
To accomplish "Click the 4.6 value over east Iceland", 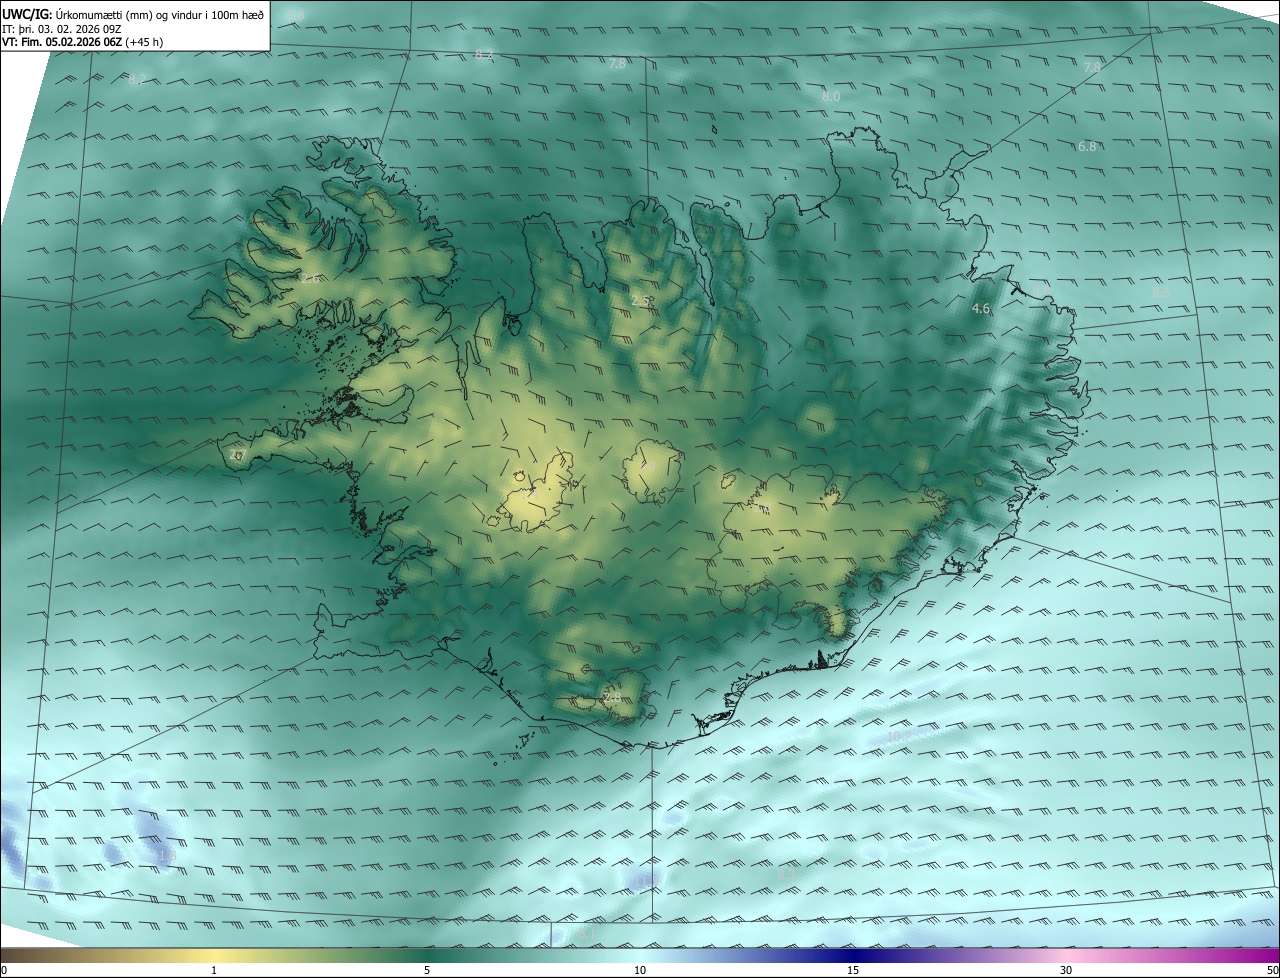I will 981,309.
